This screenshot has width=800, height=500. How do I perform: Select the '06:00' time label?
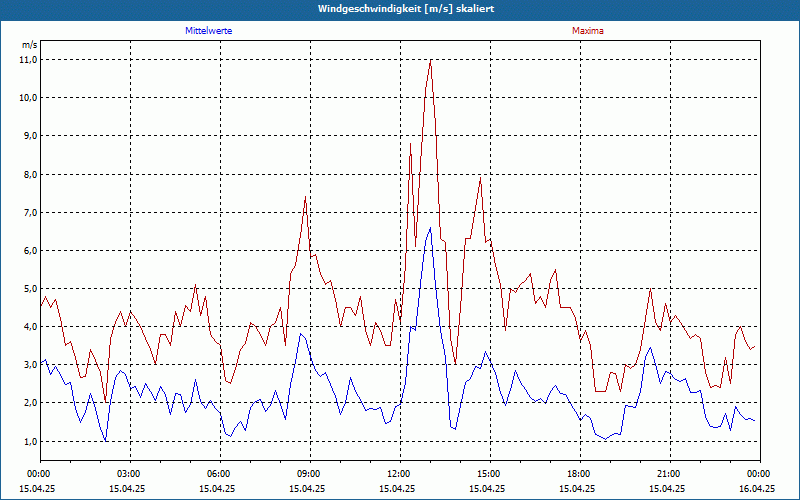click(220, 474)
